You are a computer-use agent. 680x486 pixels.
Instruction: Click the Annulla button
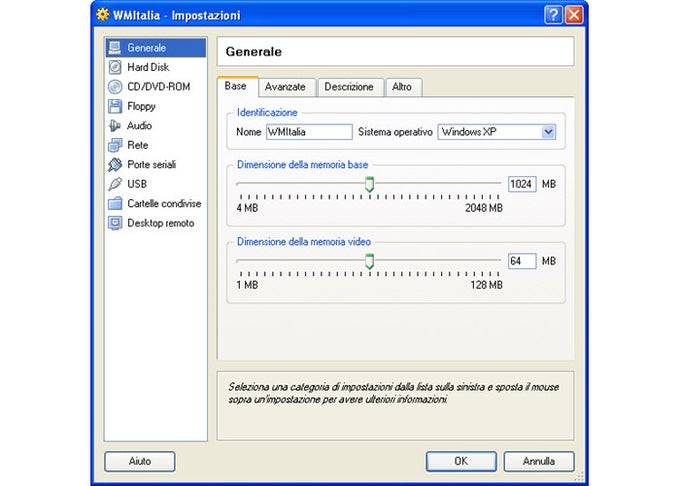coord(539,461)
